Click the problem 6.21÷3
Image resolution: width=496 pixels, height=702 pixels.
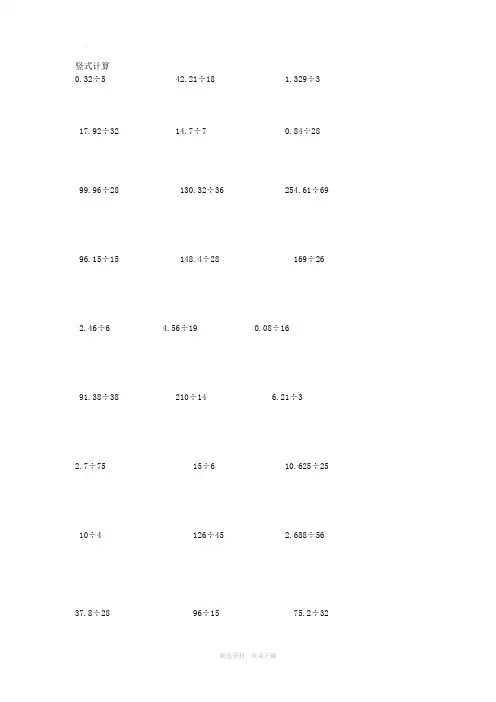[287, 397]
